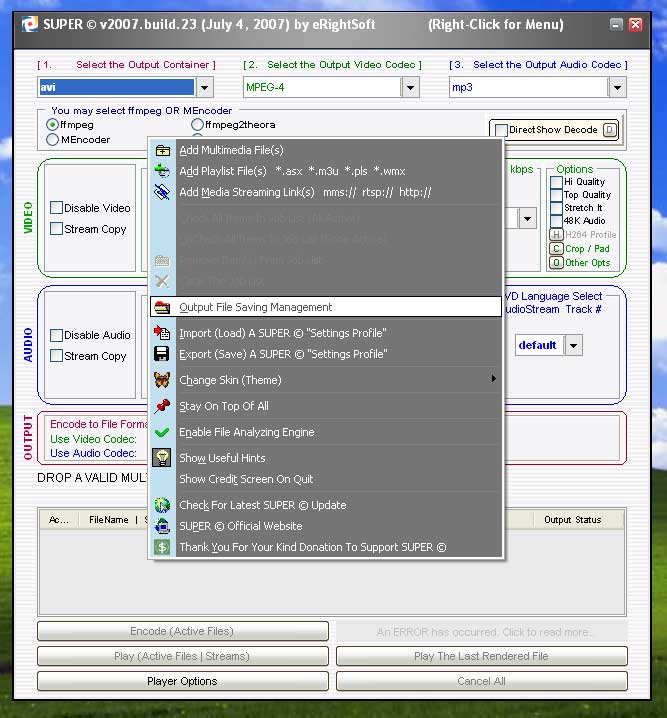
Task: Click the C icon for Crop / Pad
Action: point(556,249)
